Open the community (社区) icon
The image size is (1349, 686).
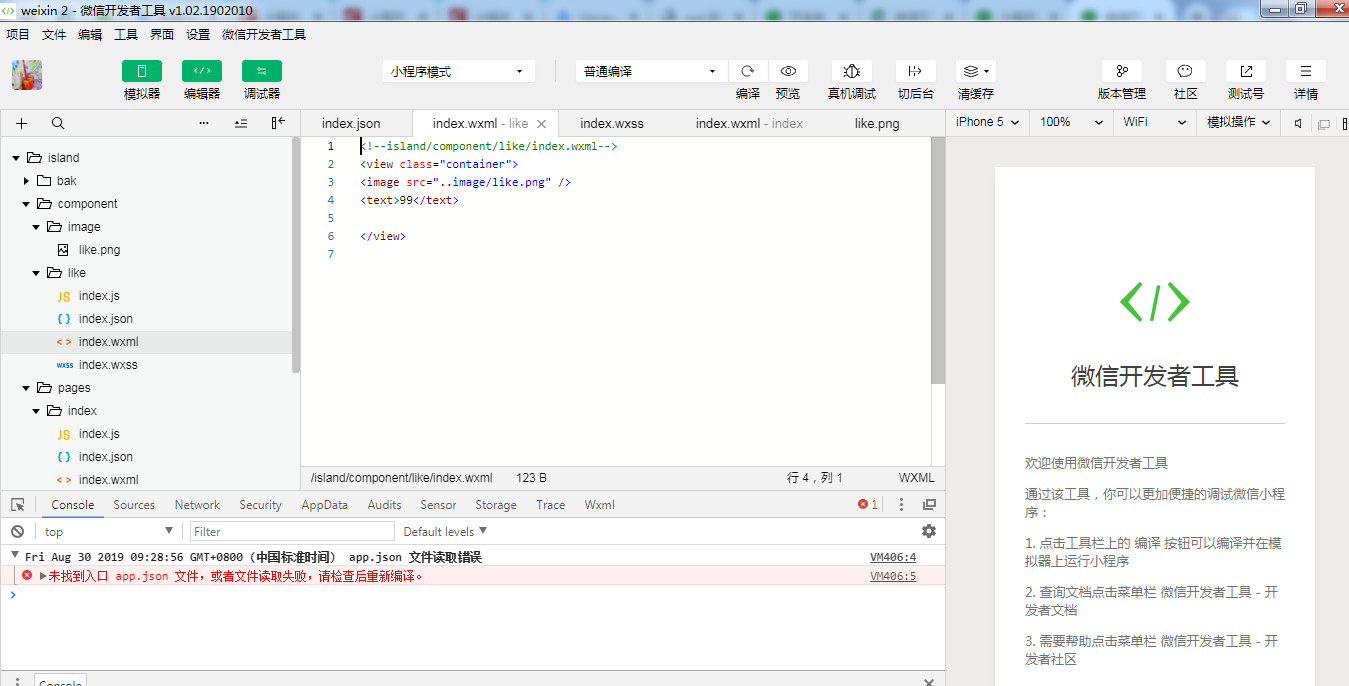pos(1185,71)
